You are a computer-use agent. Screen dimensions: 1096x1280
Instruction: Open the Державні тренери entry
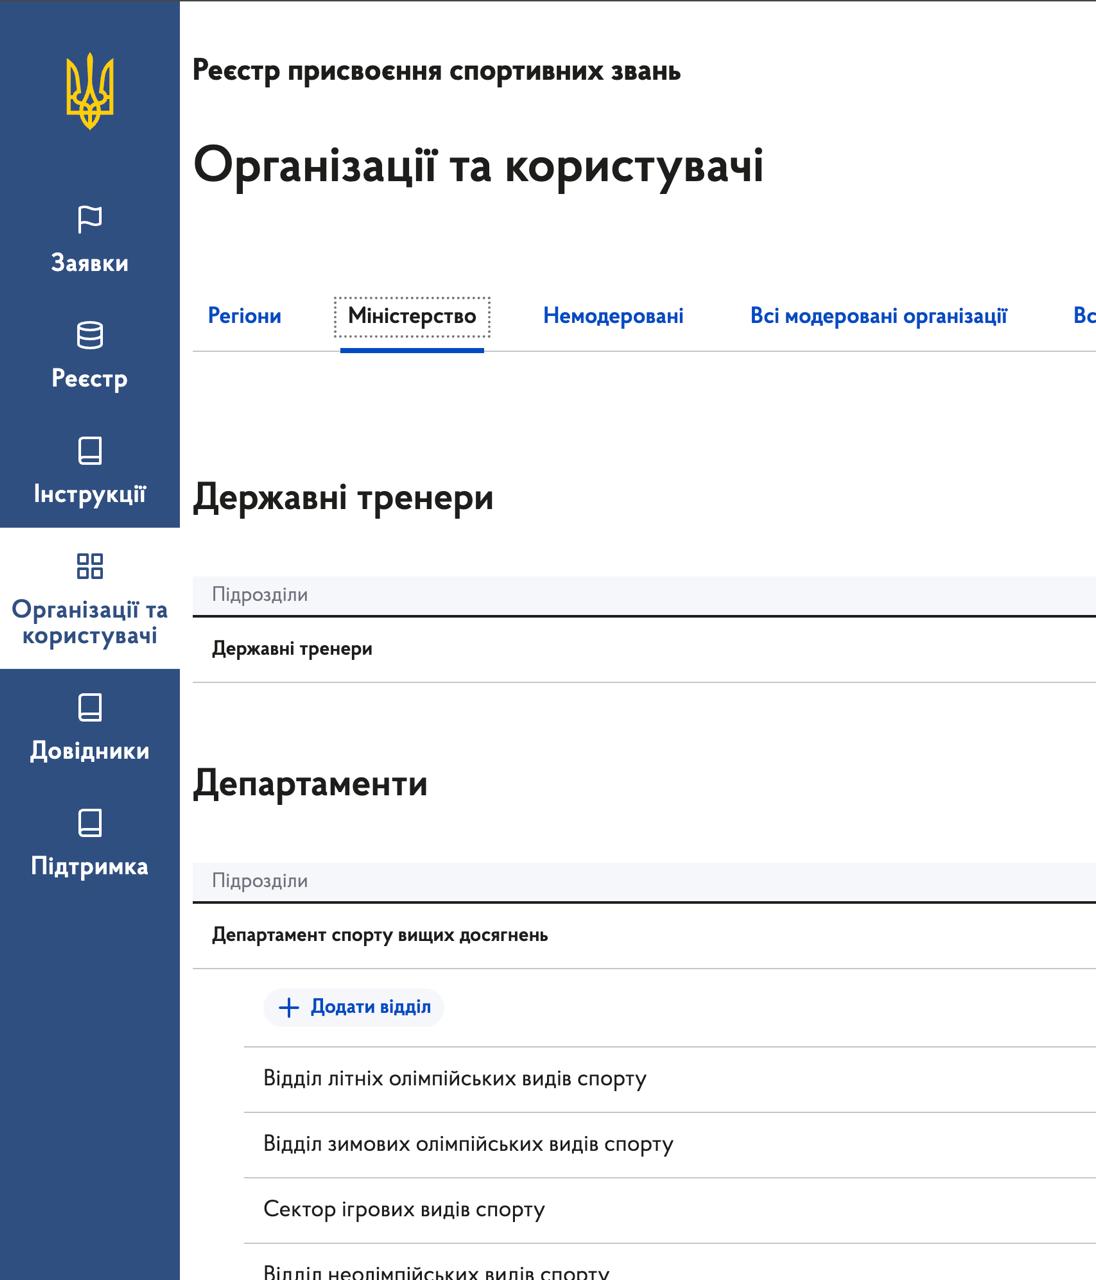tap(291, 648)
